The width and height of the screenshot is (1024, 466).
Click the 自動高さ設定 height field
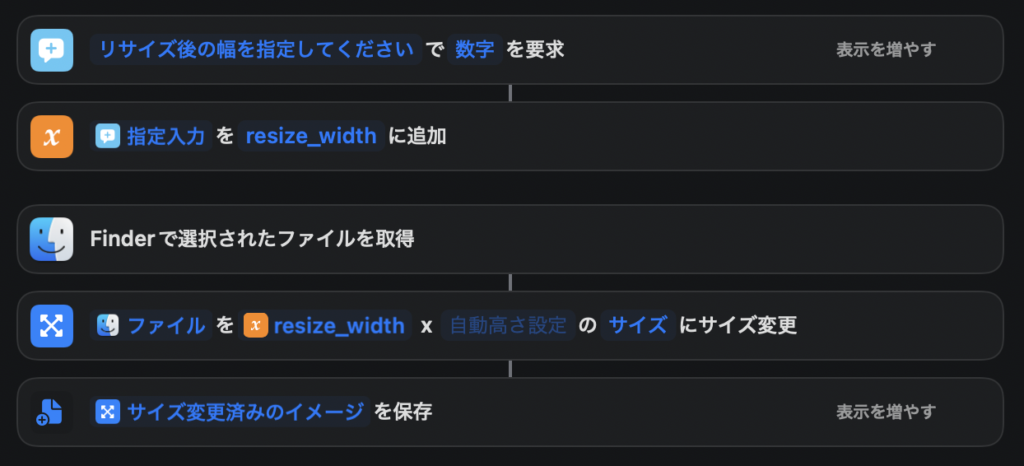508,325
